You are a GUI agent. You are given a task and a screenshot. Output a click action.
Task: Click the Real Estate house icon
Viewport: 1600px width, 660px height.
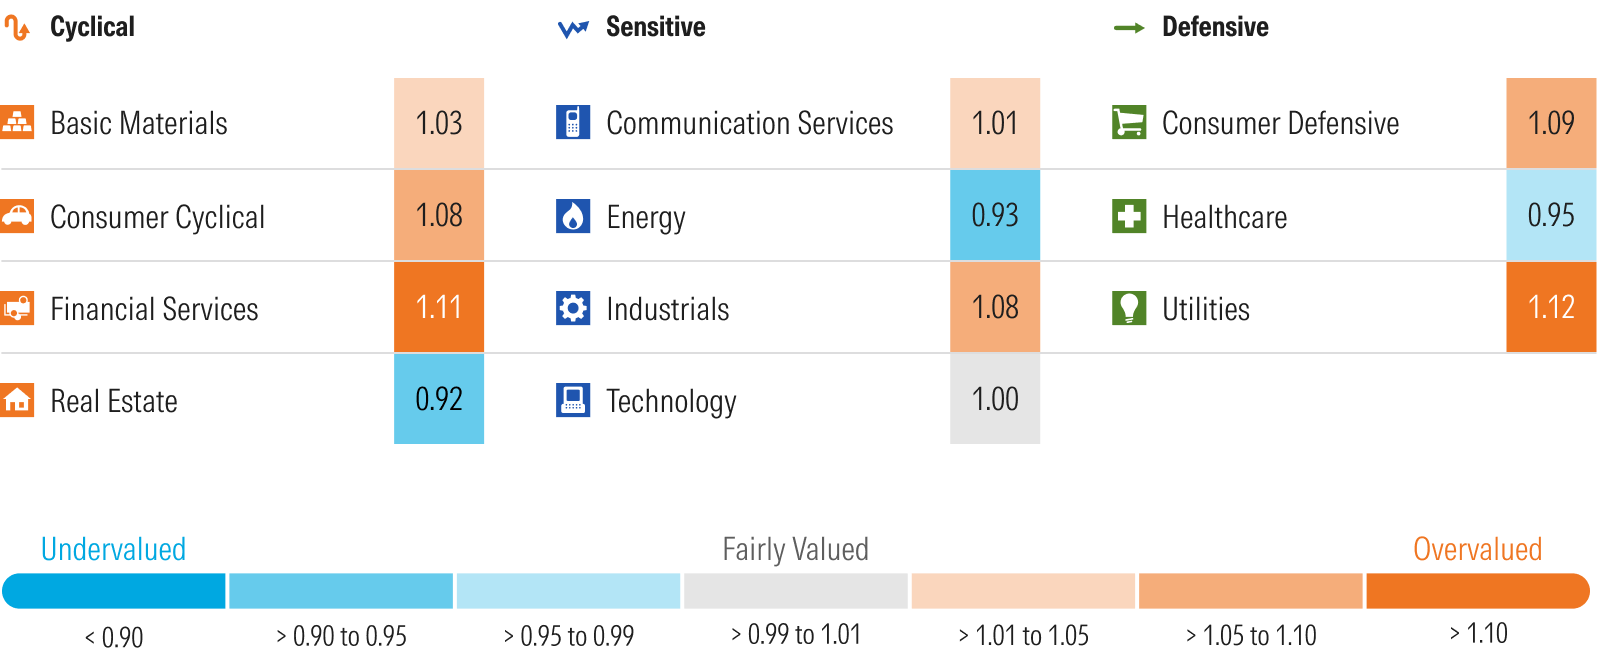click(x=17, y=400)
